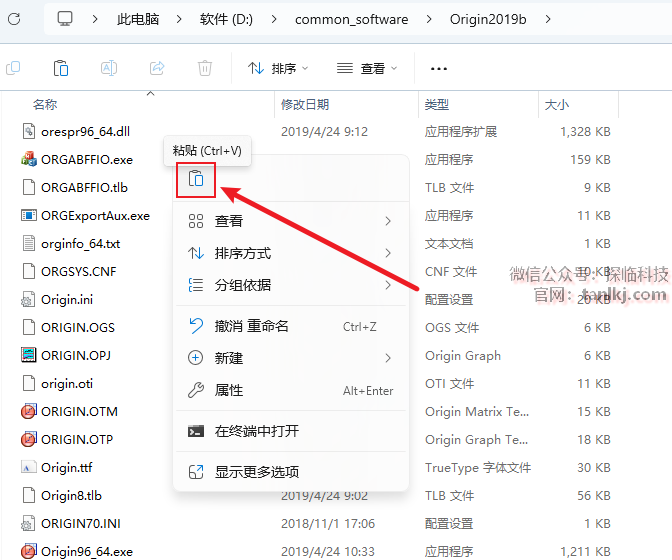Open the 查看 view dropdown in toolbar

[367, 68]
